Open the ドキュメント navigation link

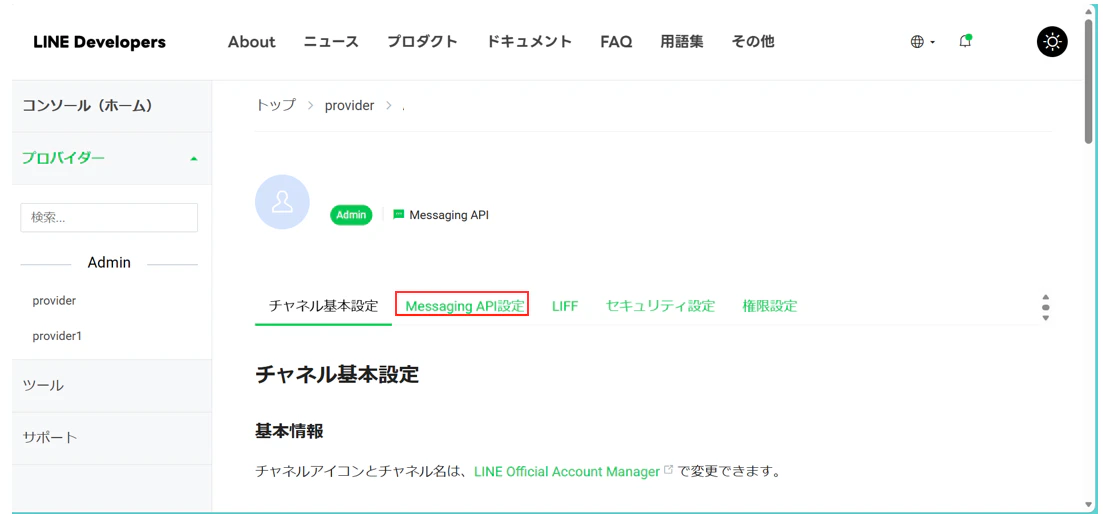coord(529,42)
